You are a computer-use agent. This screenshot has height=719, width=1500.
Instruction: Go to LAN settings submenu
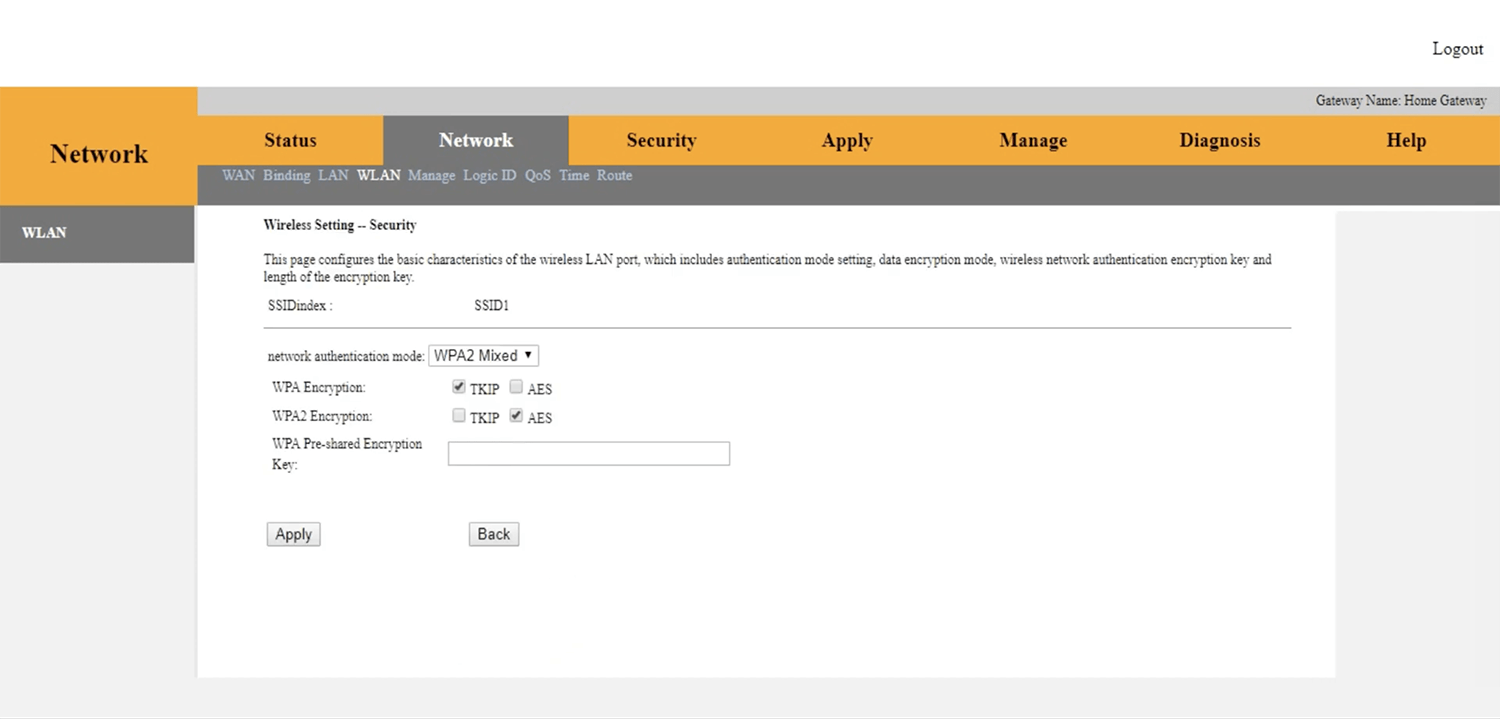click(x=333, y=176)
